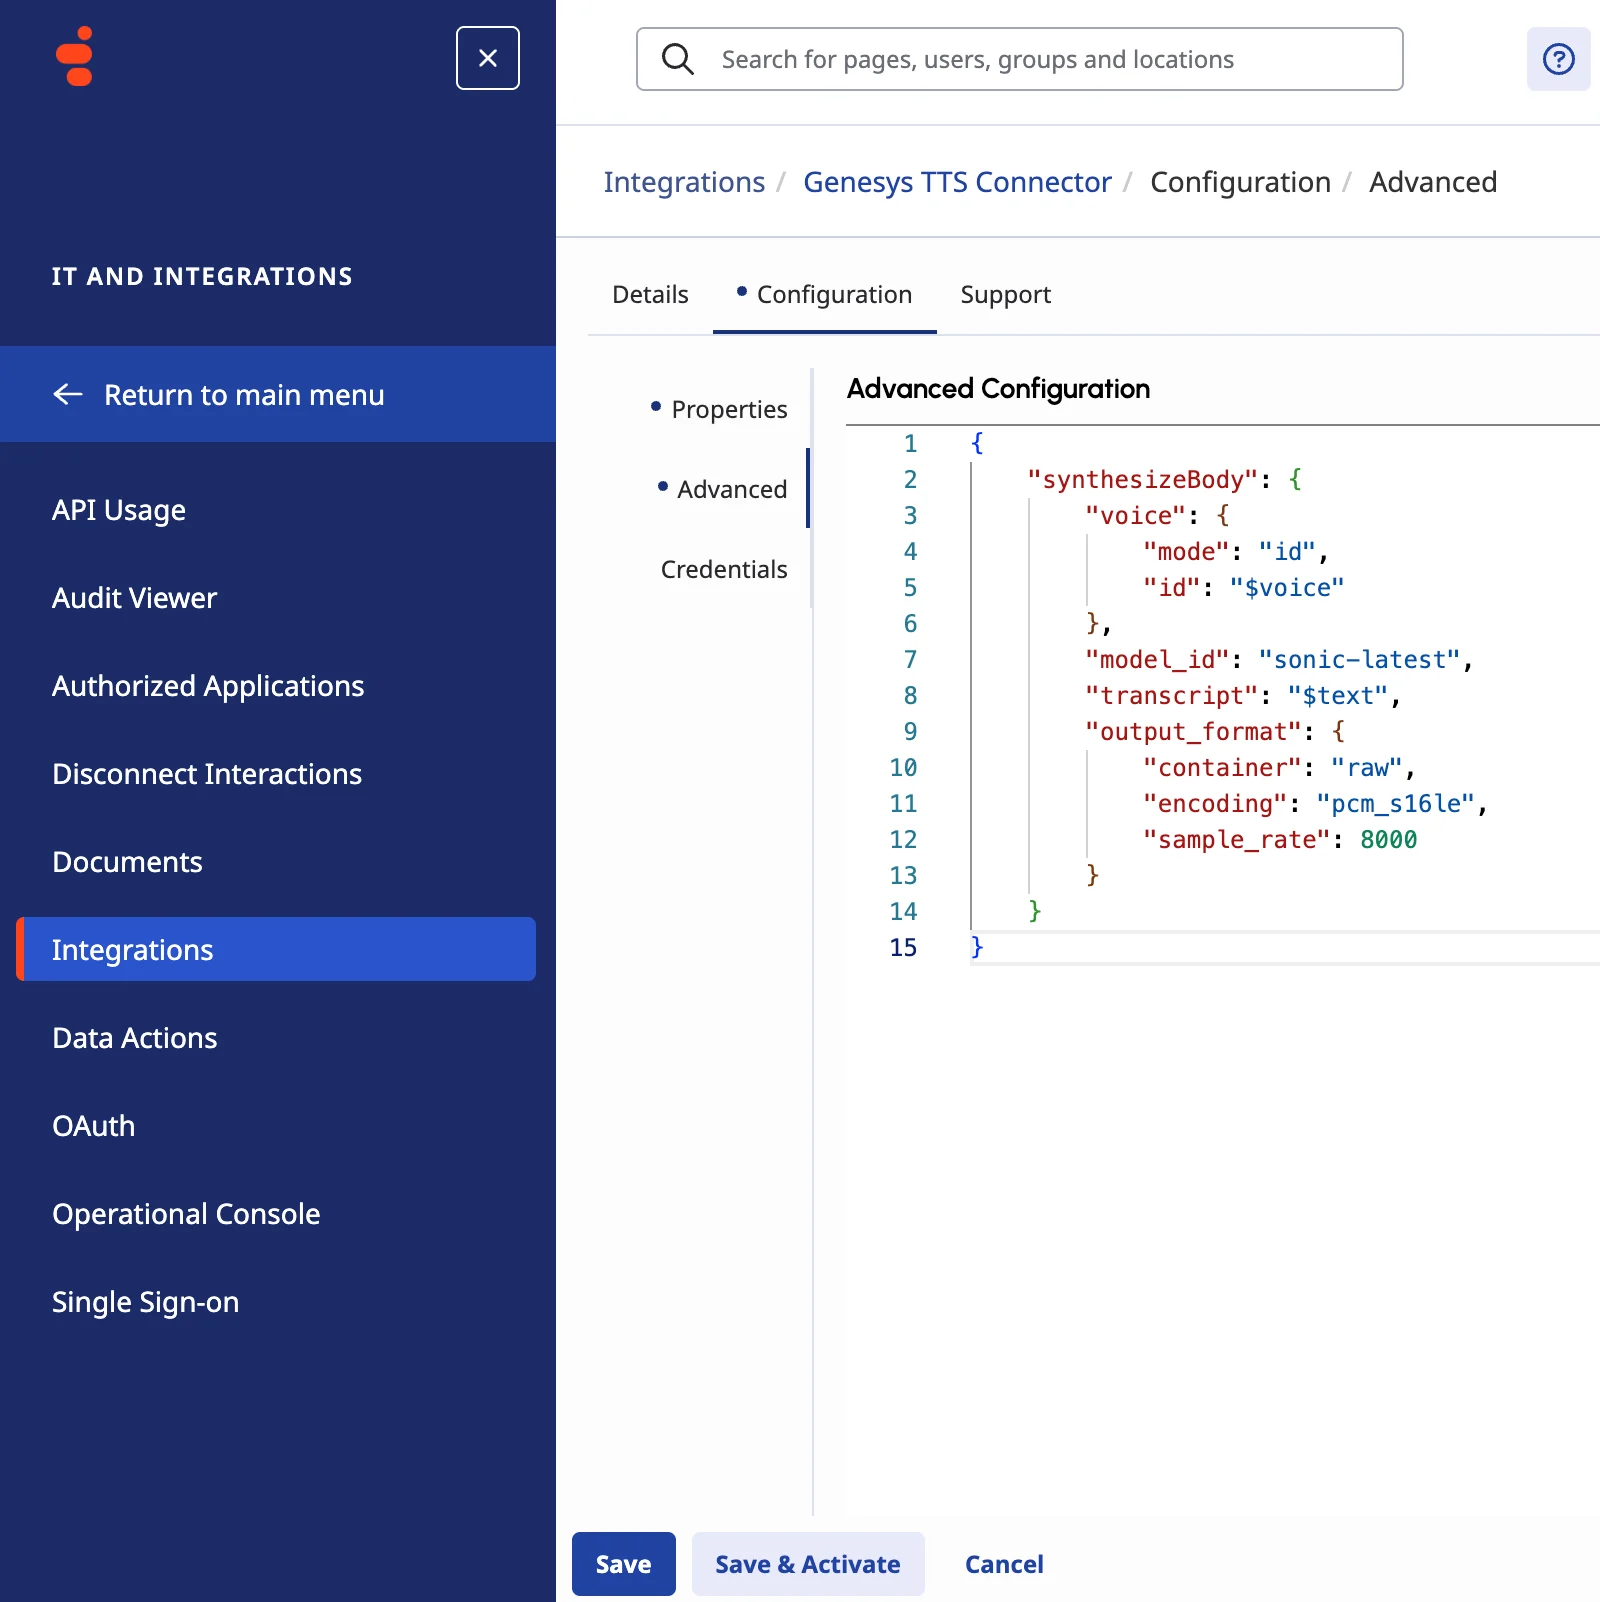Click the "container" key in editor

point(1222,768)
